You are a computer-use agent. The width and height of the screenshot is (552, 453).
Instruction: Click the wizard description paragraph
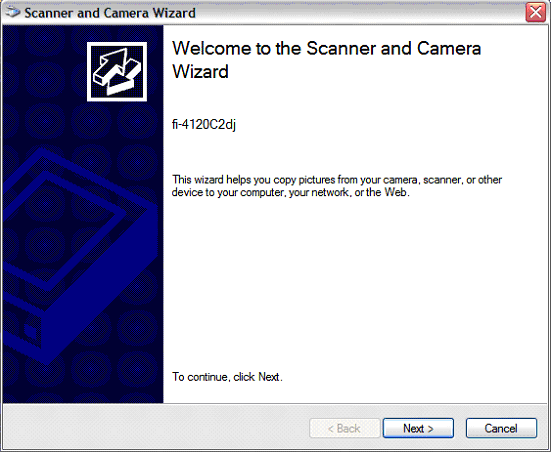click(x=337, y=186)
